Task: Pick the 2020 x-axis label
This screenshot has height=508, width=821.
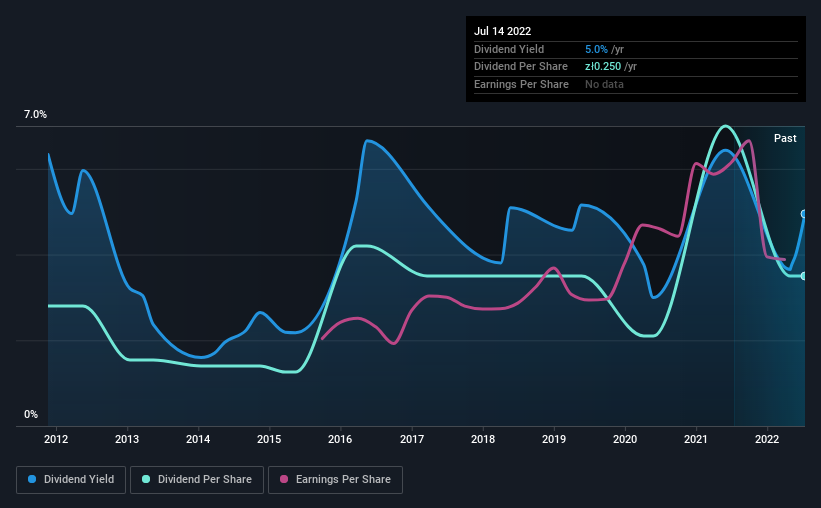Action: click(625, 438)
